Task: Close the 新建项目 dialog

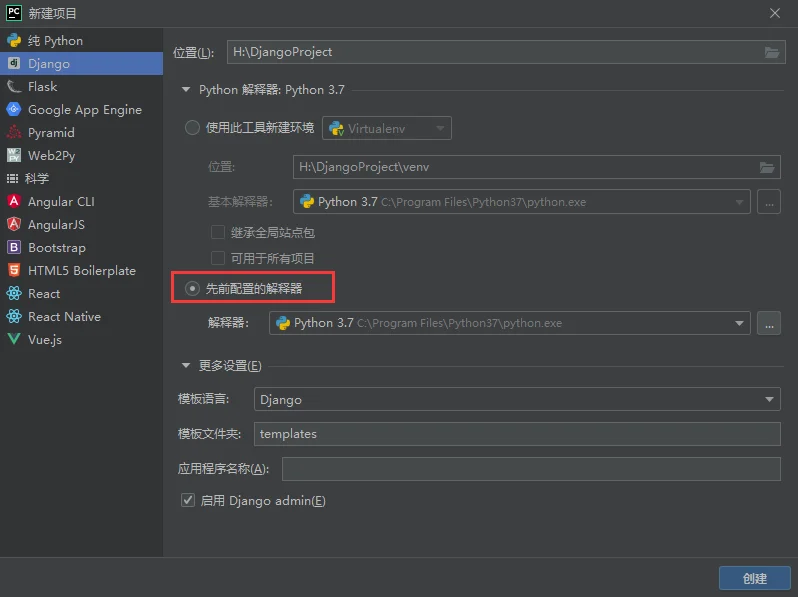Action: tap(775, 13)
